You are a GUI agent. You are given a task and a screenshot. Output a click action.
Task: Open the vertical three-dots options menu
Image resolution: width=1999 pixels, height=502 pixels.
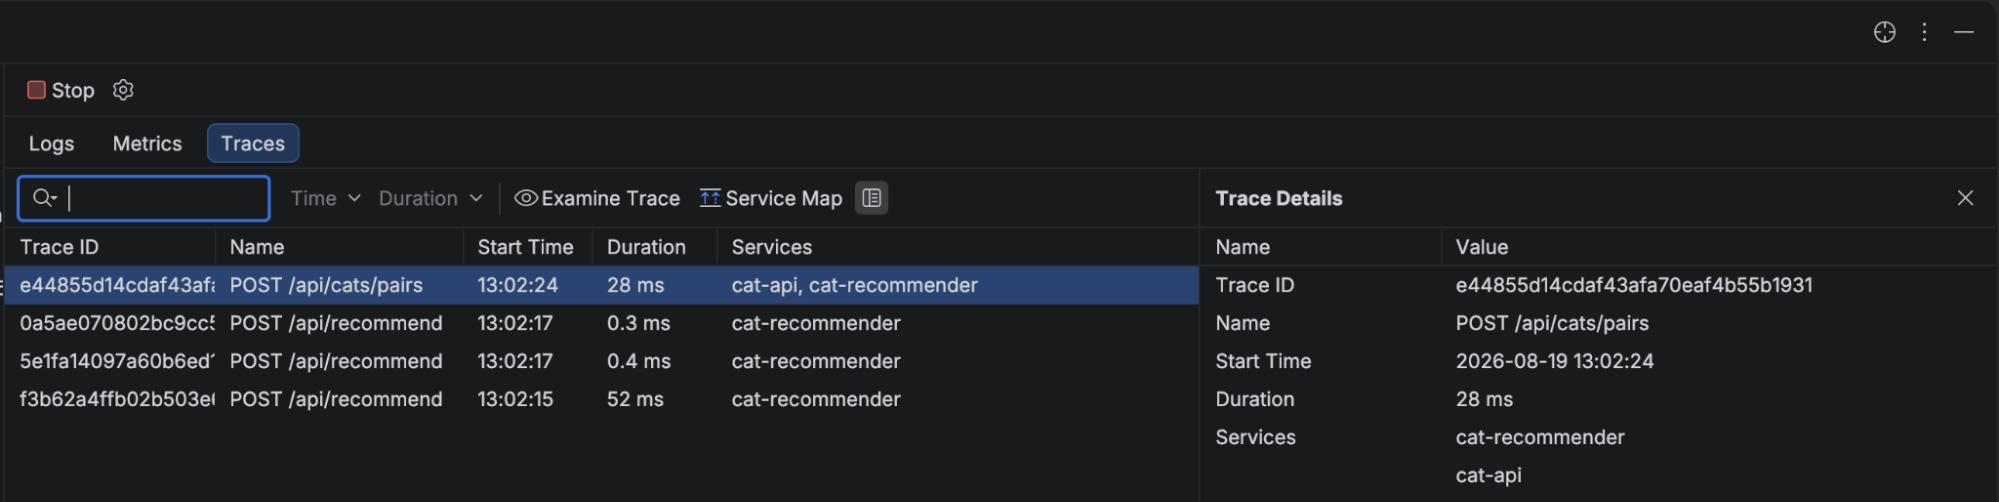tap(1924, 32)
